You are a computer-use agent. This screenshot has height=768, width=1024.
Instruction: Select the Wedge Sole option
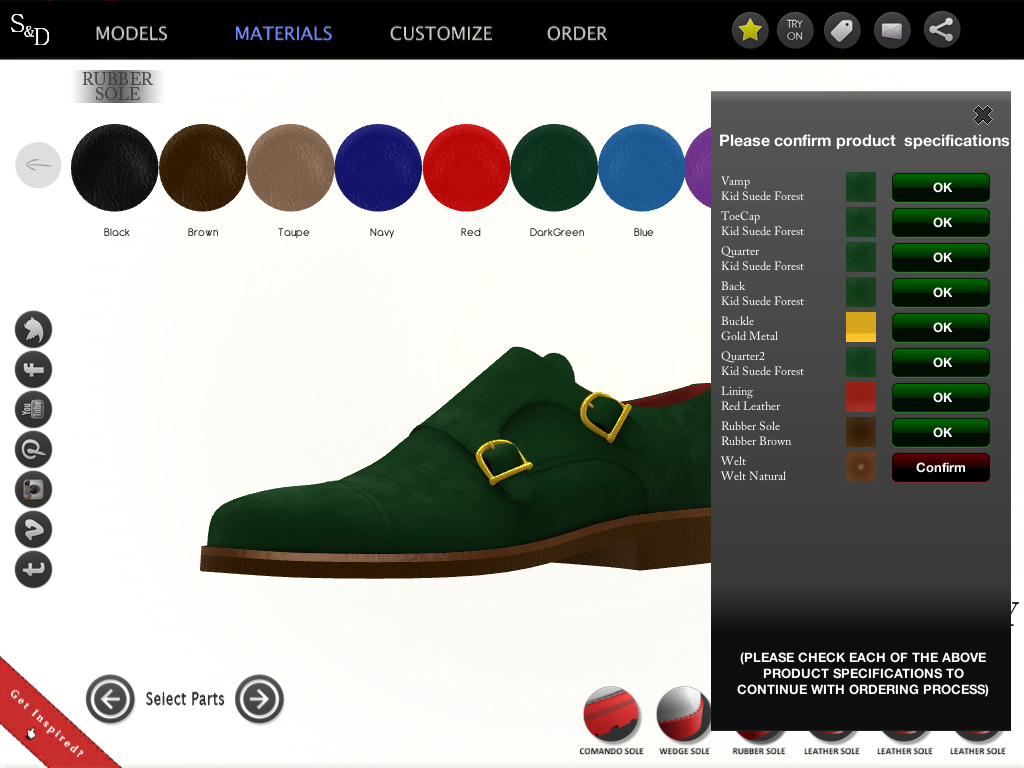coord(684,721)
